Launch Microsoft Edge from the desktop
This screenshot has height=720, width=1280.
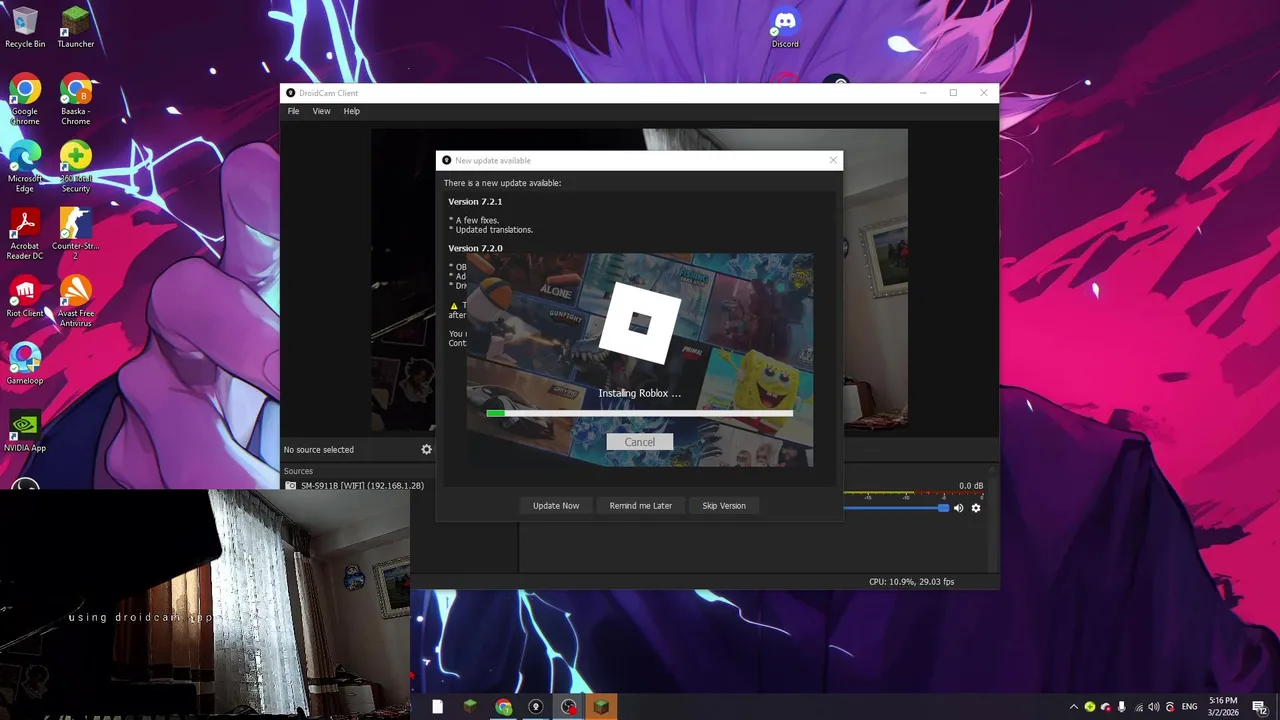25,167
